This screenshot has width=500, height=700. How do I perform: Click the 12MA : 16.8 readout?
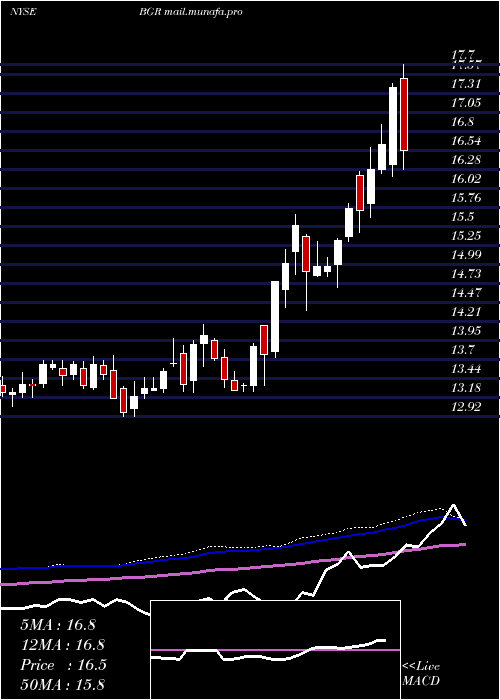point(62,645)
